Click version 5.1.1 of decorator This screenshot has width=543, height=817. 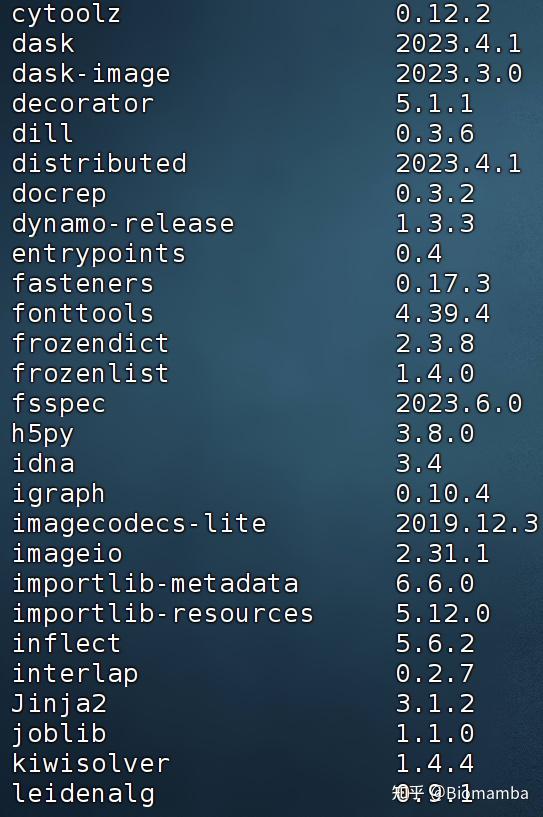(435, 103)
